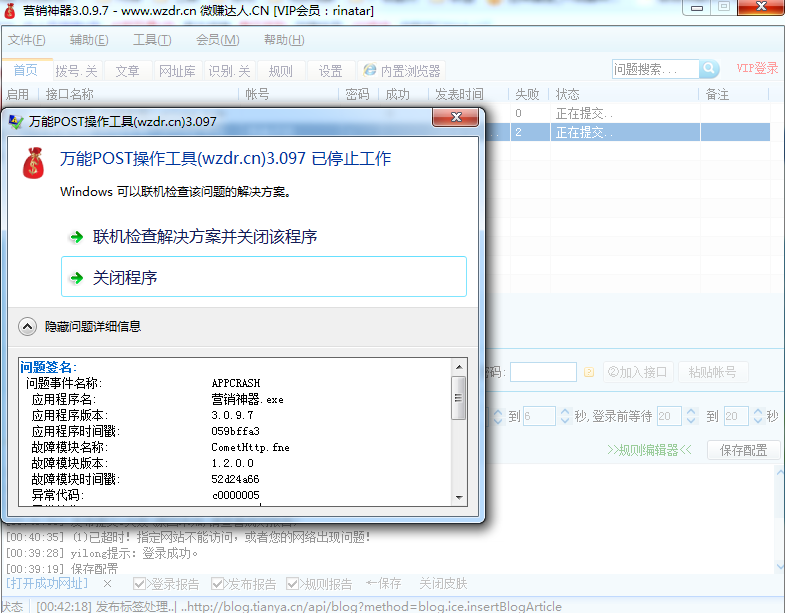Click the VIP登录 link
Screen dimensions: 785x613
coord(756,68)
